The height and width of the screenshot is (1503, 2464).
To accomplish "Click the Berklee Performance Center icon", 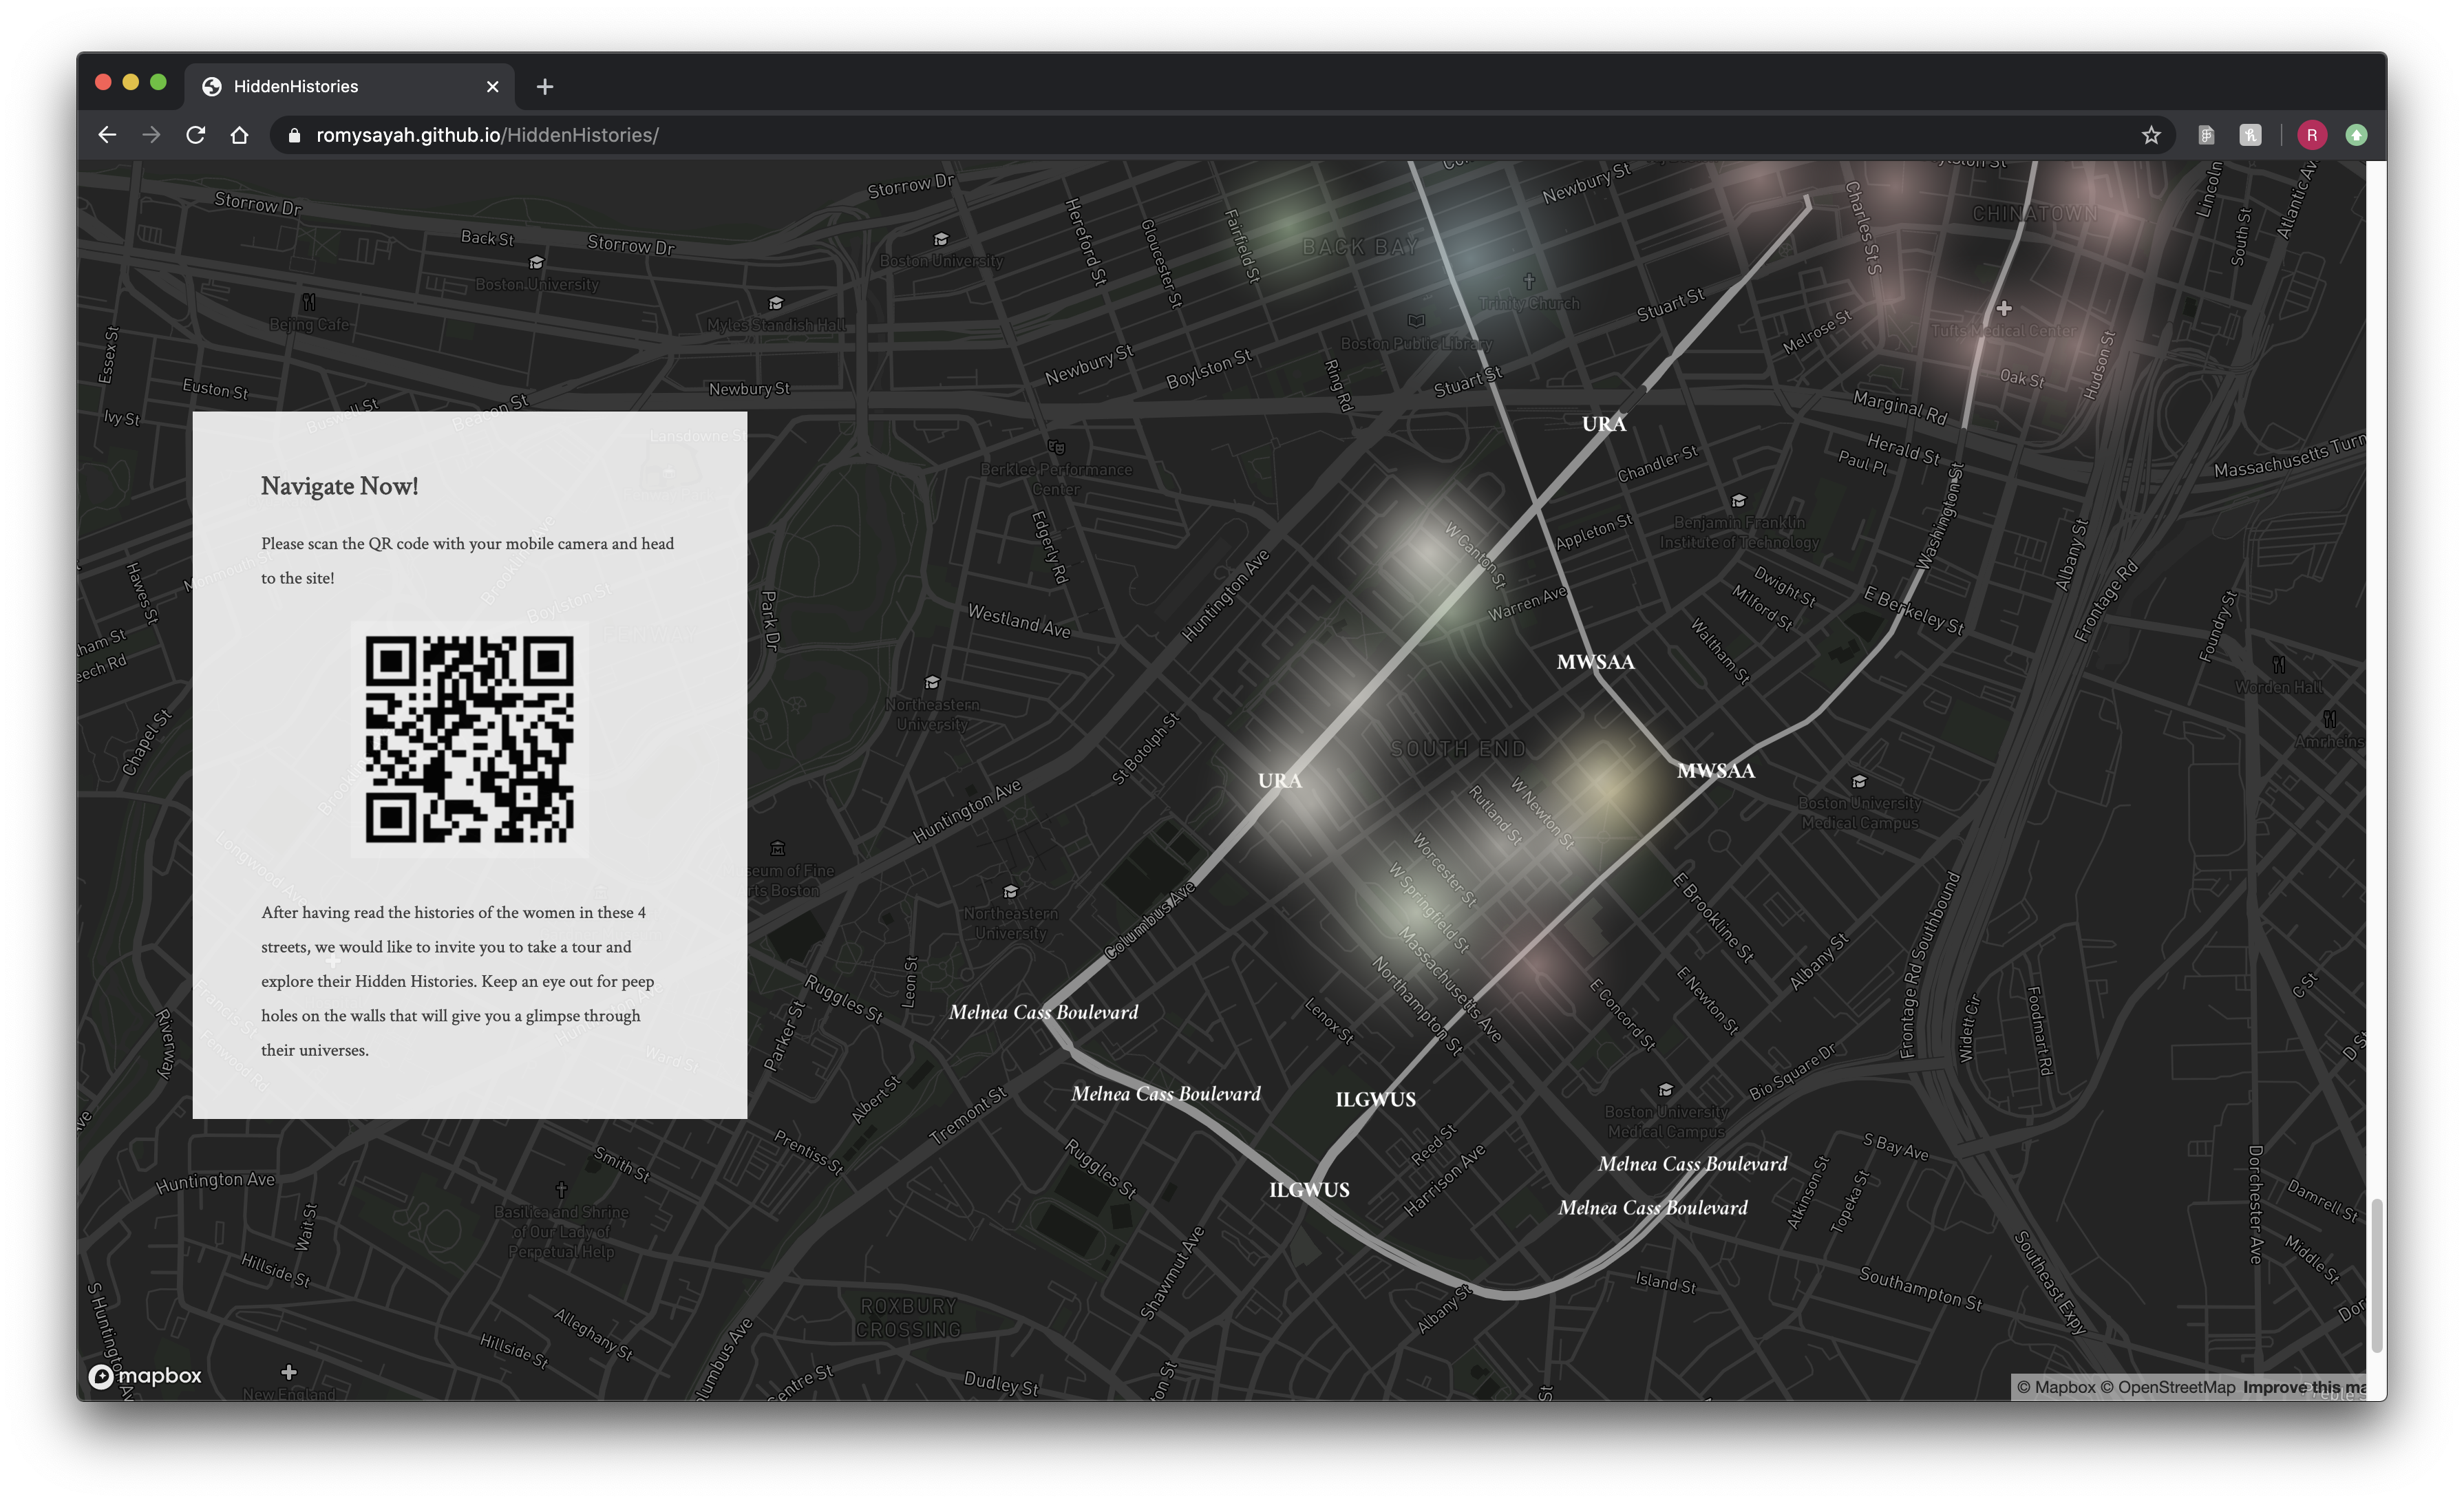I will point(1056,447).
